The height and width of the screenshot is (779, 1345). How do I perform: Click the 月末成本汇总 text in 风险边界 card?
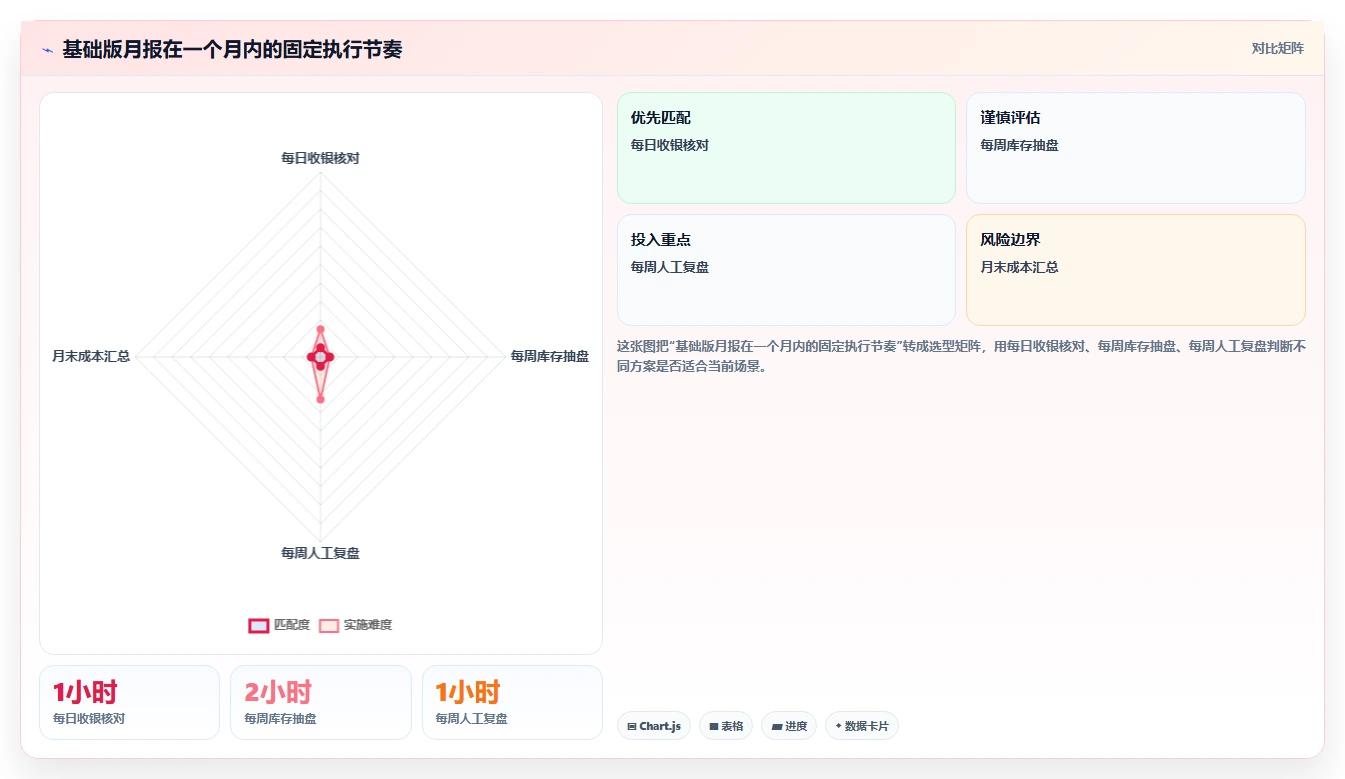[x=1019, y=267]
